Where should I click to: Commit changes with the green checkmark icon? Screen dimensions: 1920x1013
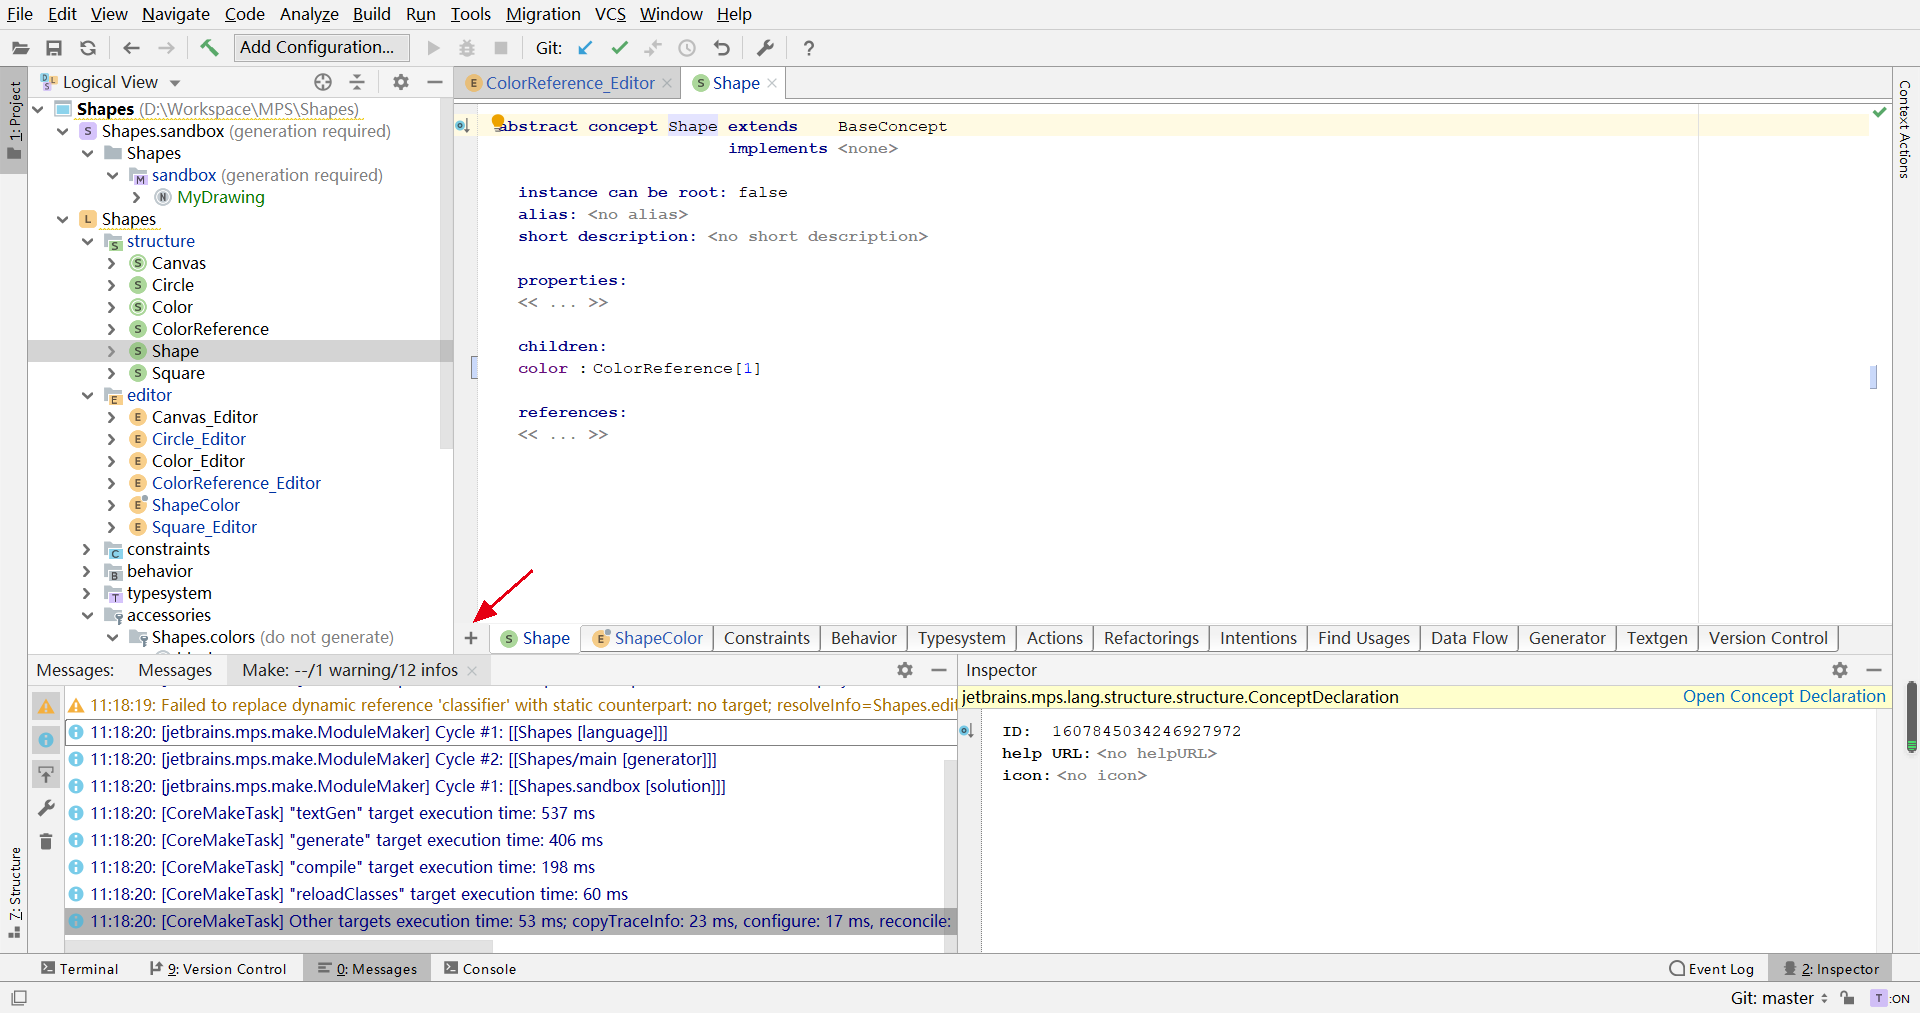tap(620, 47)
